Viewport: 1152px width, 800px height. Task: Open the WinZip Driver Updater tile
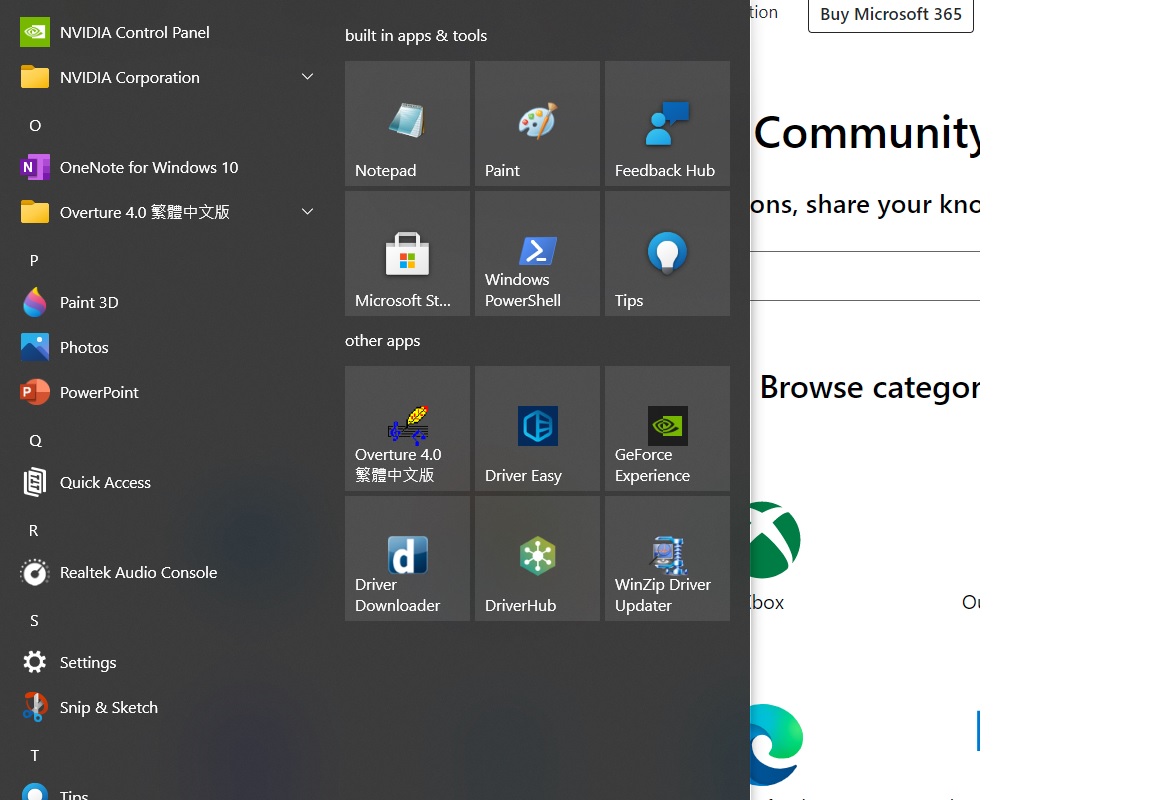(x=667, y=558)
